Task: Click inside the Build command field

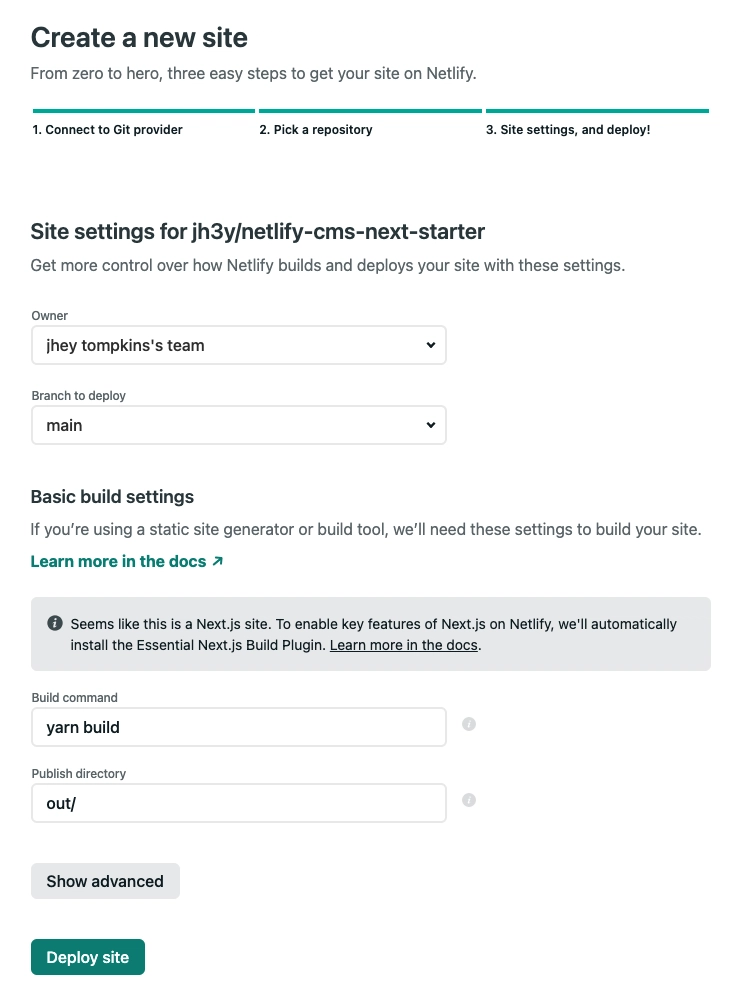Action: (x=238, y=727)
